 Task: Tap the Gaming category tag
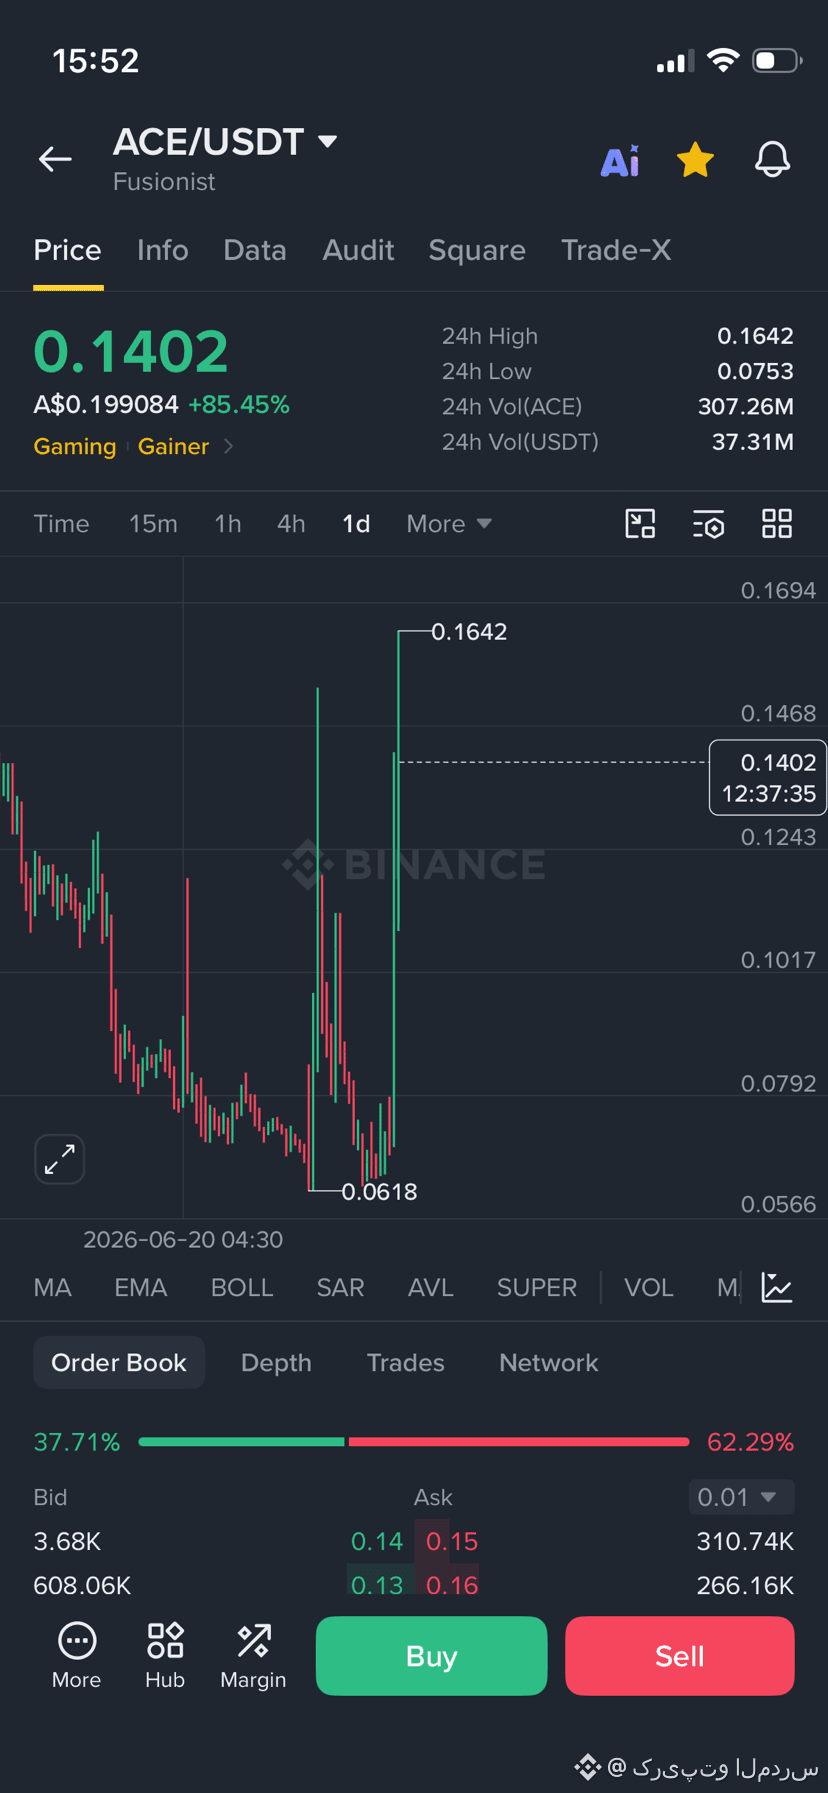click(x=75, y=446)
